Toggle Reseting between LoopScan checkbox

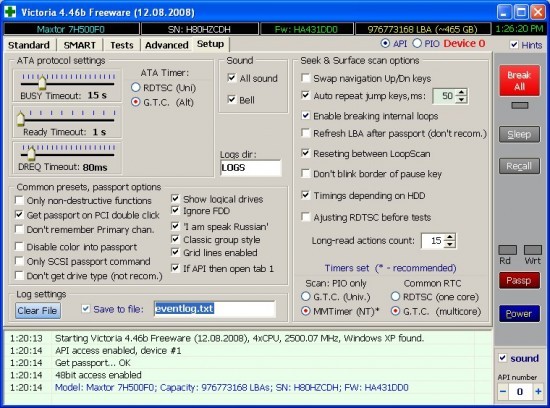click(x=306, y=153)
